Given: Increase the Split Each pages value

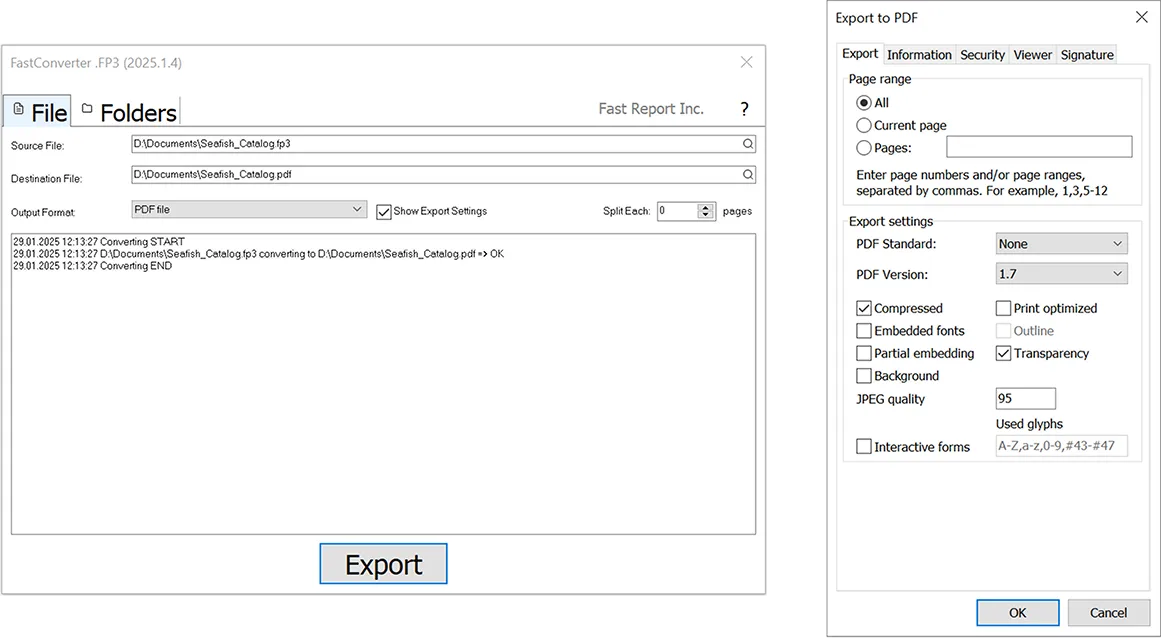Looking at the screenshot, I should (x=706, y=207).
